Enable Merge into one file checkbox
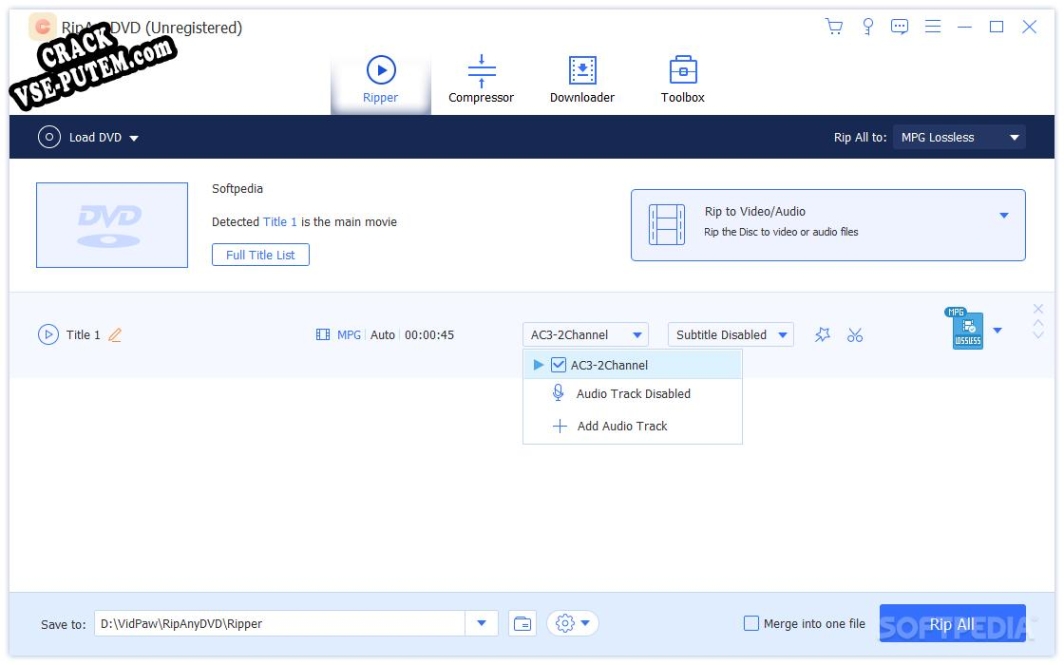 click(x=750, y=624)
